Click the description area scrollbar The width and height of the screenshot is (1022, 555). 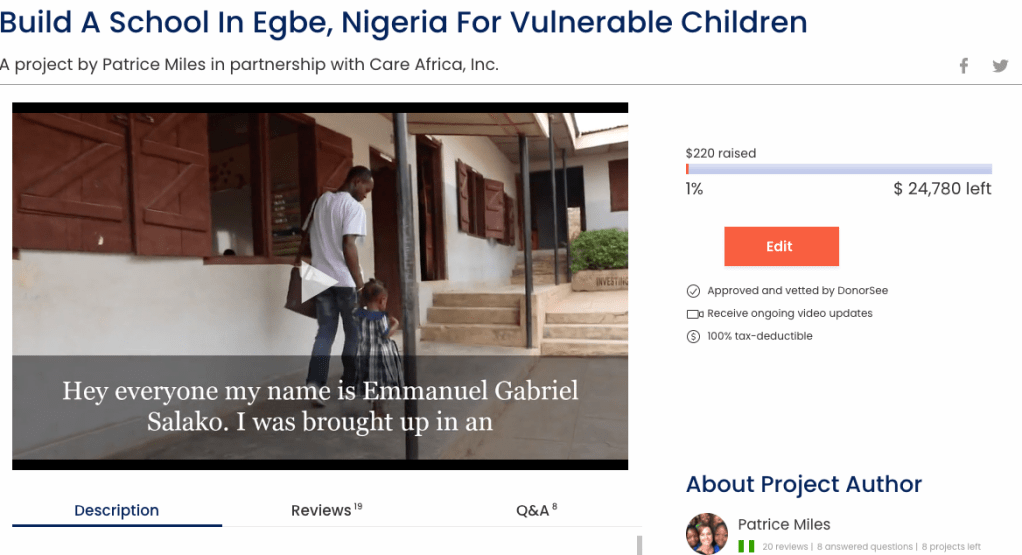pyautogui.click(x=639, y=544)
